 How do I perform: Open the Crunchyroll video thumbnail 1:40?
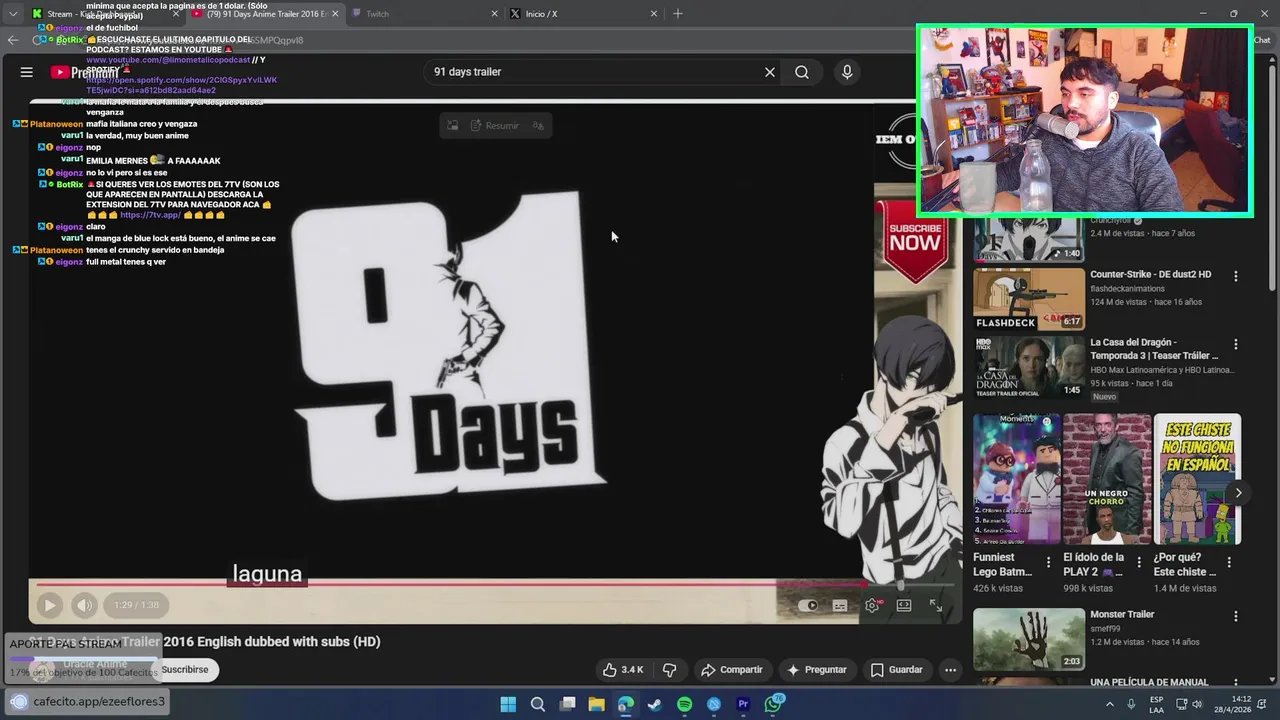click(x=1029, y=240)
